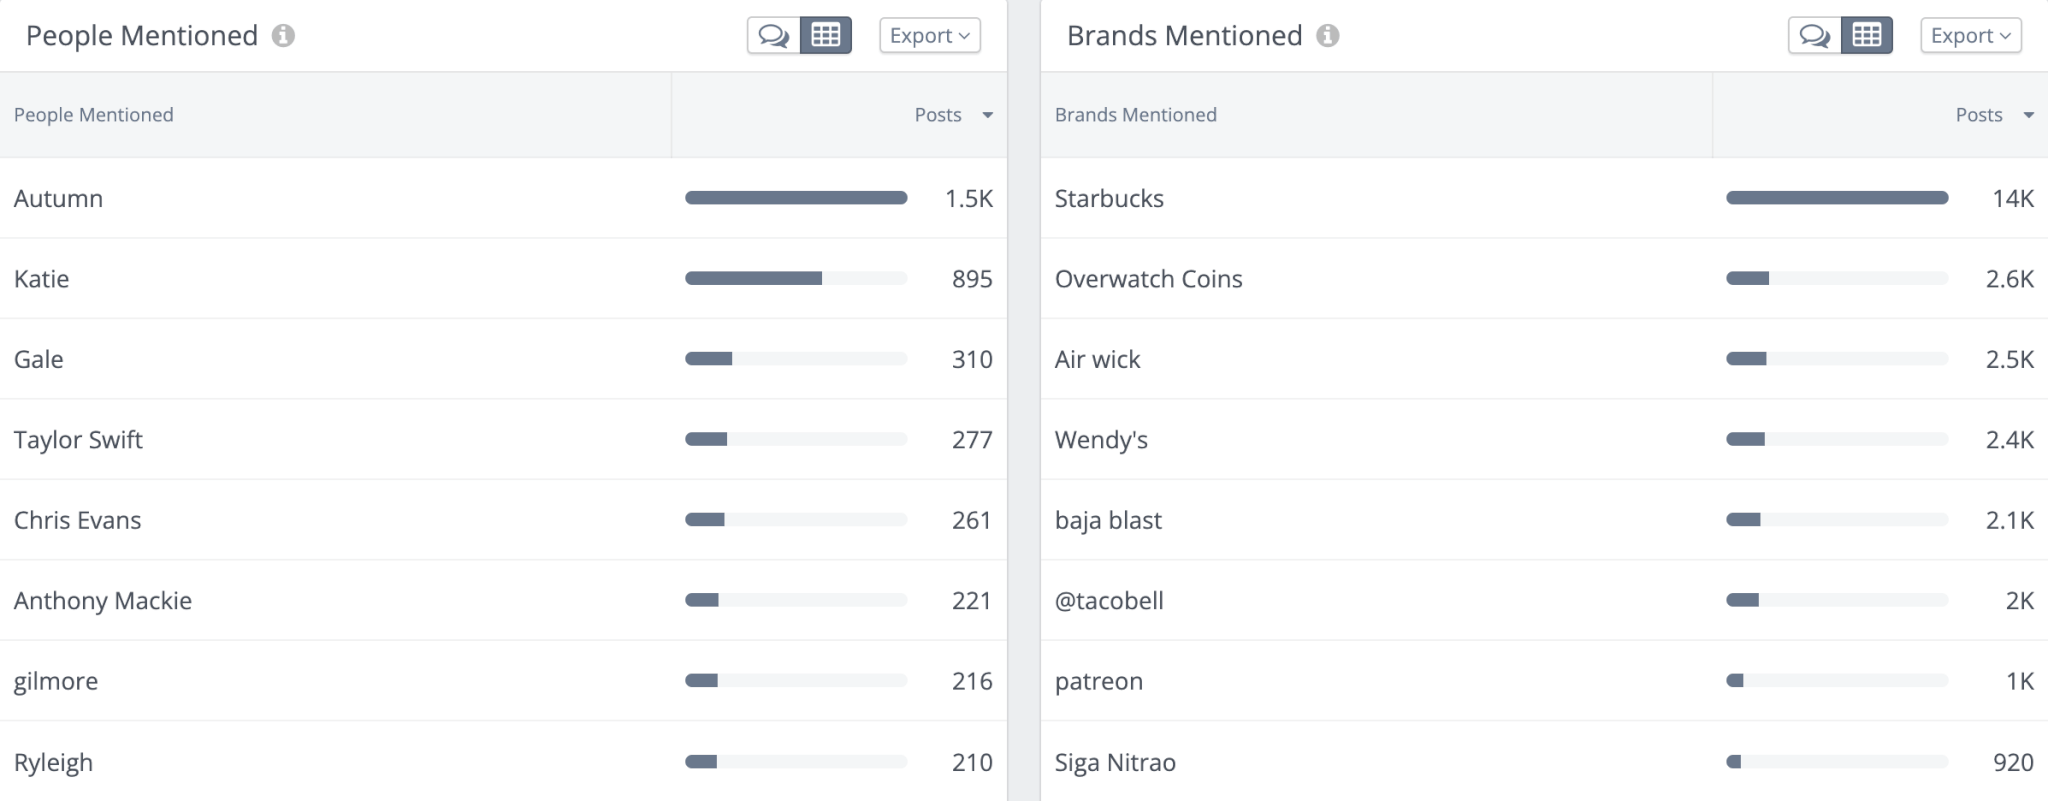This screenshot has width=2048, height=801.
Task: Toggle Brands Mentioned view to speech bubbles
Action: pyautogui.click(x=1816, y=35)
